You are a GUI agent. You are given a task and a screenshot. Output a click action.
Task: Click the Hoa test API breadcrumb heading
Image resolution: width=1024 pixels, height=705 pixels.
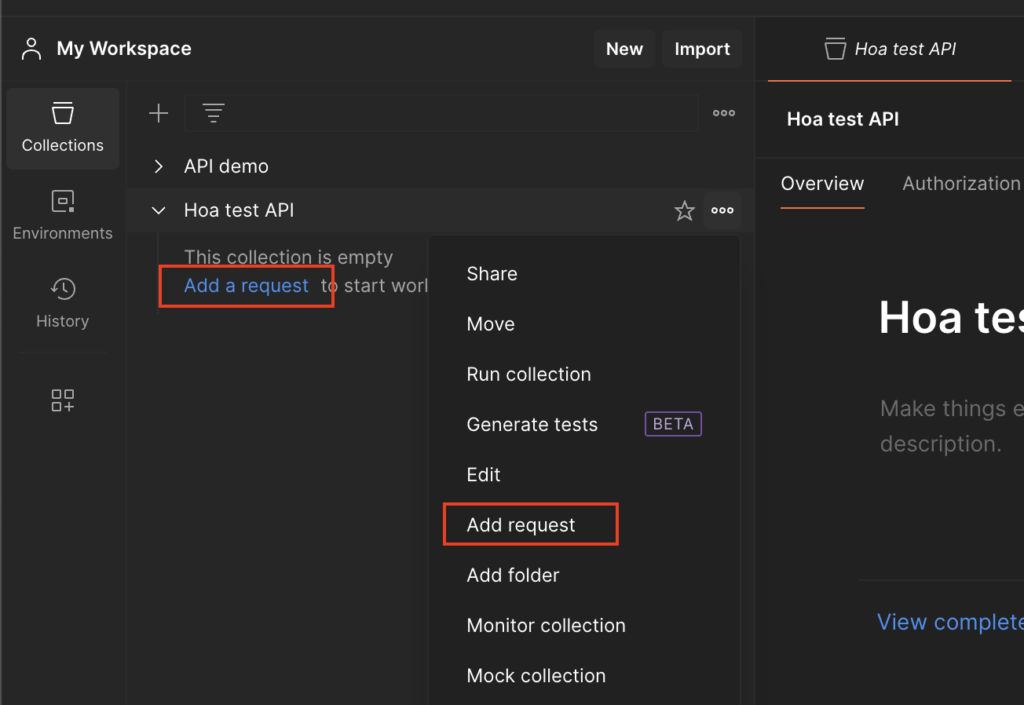[x=843, y=119]
